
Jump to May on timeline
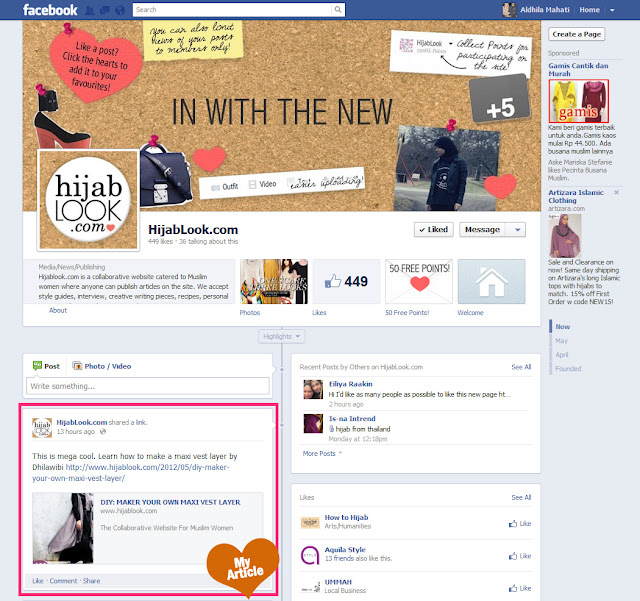point(561,341)
